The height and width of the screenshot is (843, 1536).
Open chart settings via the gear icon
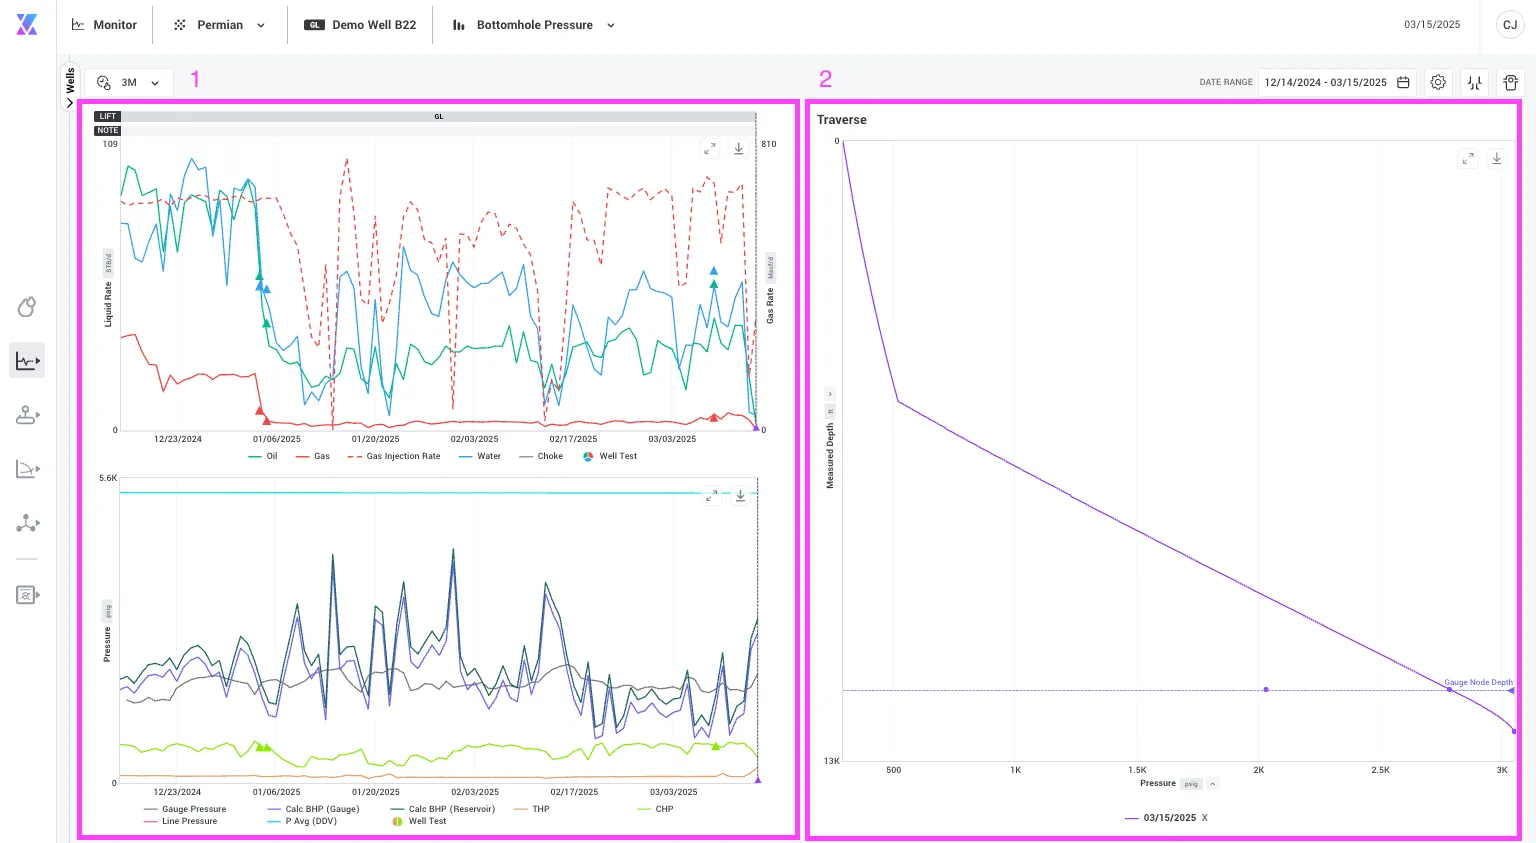click(1438, 82)
